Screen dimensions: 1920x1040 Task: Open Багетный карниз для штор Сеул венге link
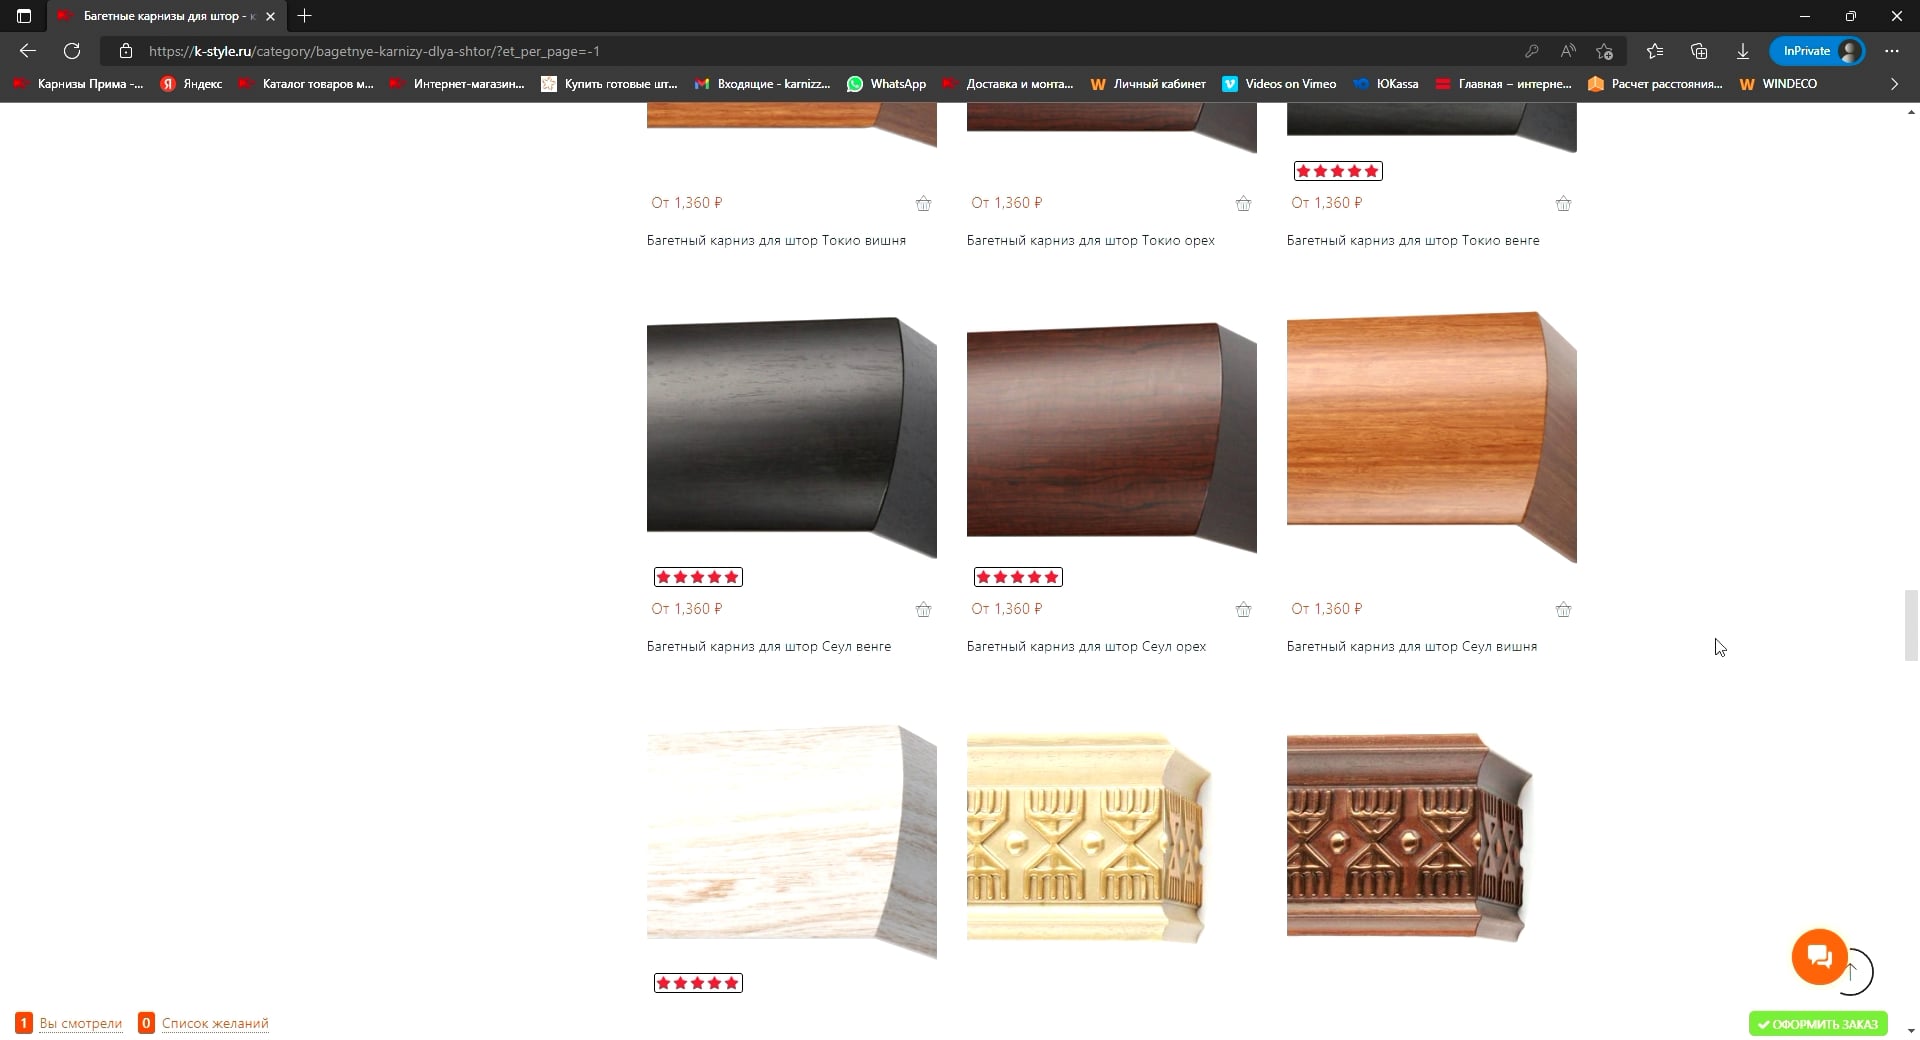pyautogui.click(x=769, y=646)
